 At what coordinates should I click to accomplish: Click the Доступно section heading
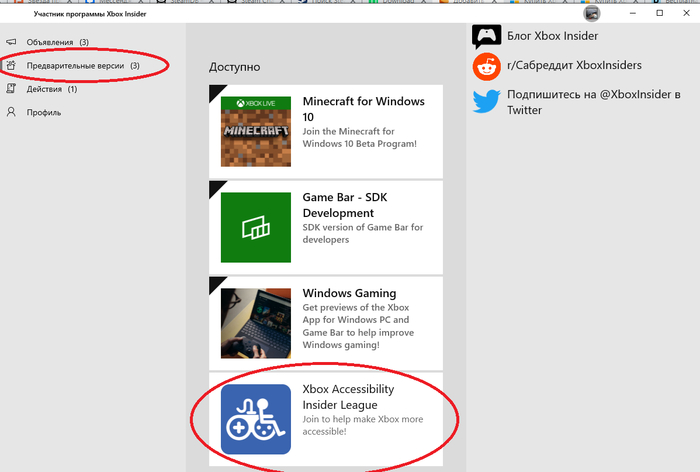(x=234, y=67)
